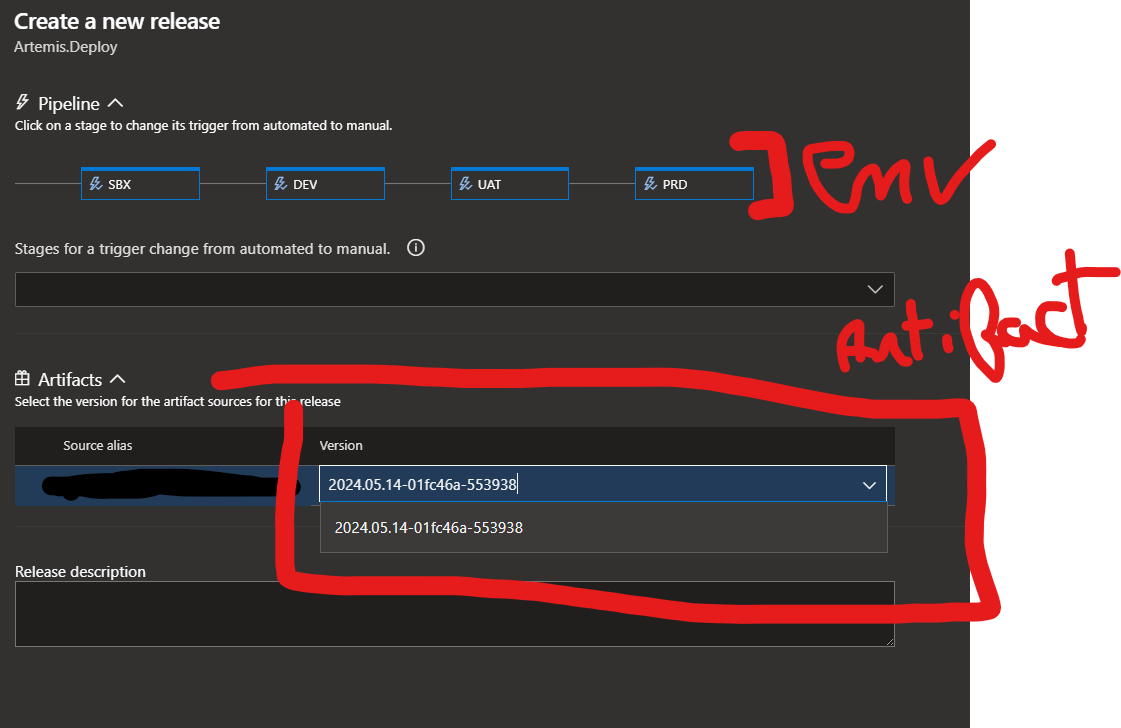Viewport: 1121px width, 728px height.
Task: Click into the Release description text area
Action: (x=455, y=614)
